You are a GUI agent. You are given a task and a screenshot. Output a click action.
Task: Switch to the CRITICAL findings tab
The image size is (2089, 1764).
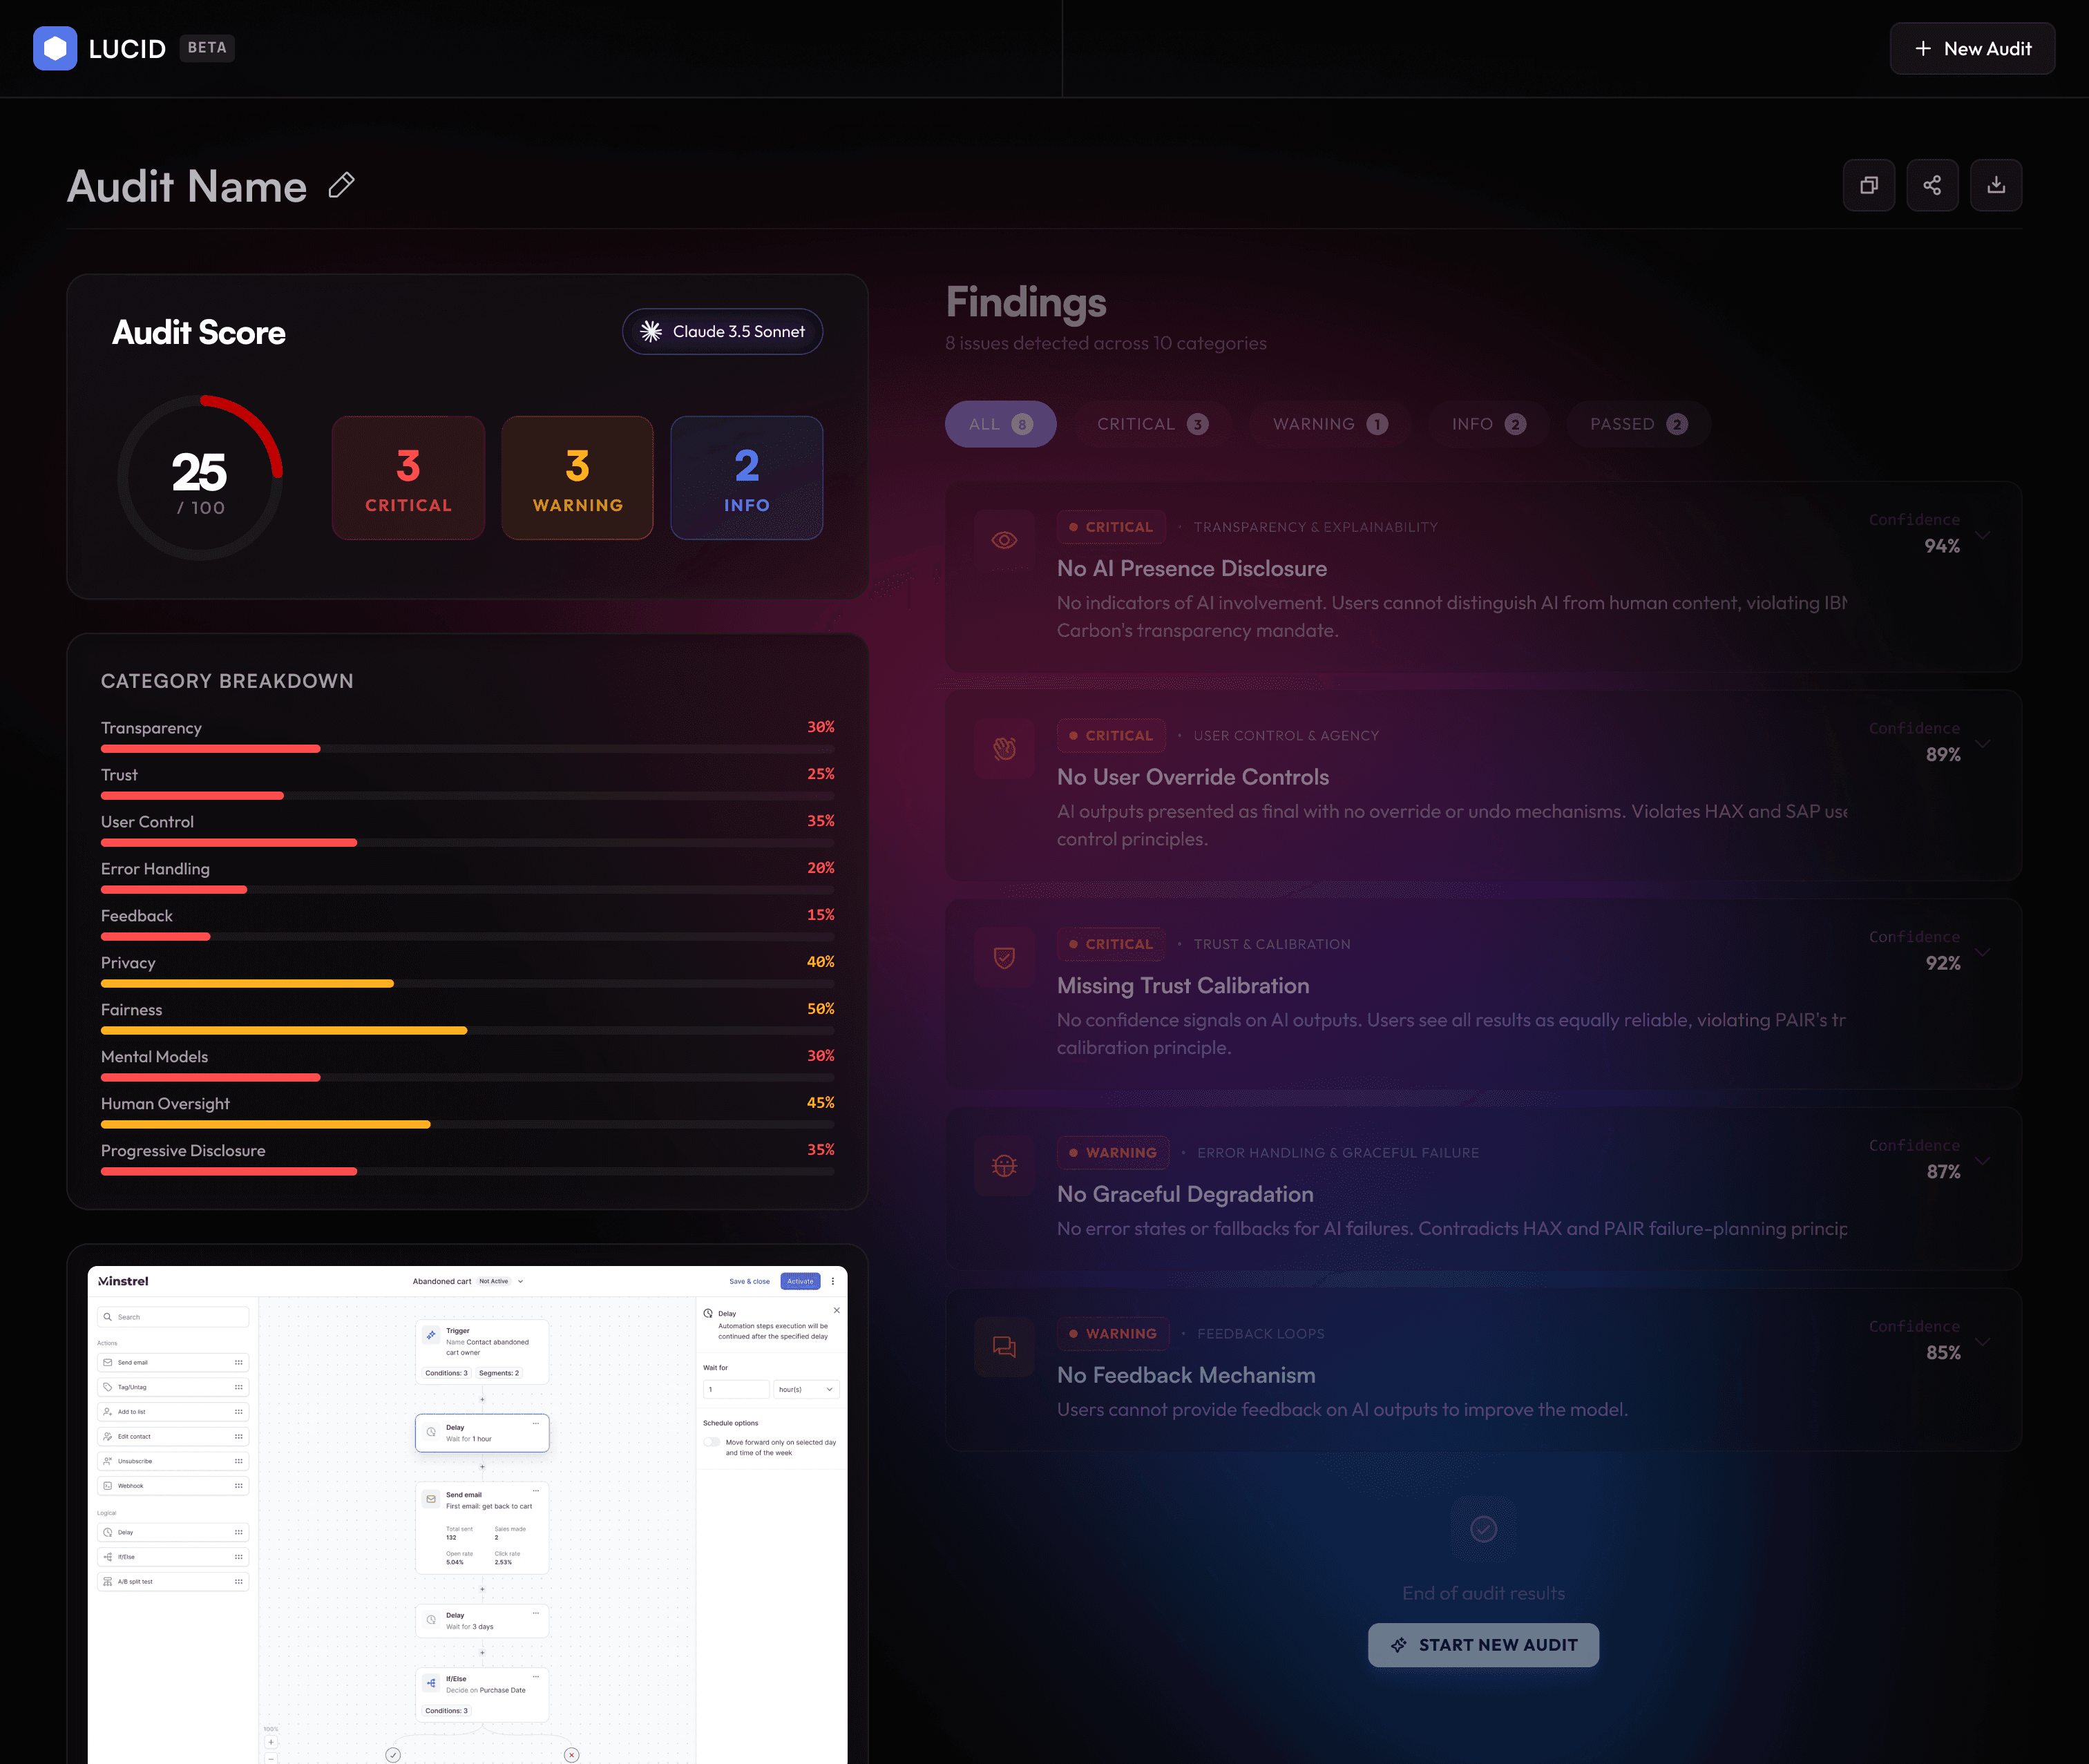[1152, 424]
